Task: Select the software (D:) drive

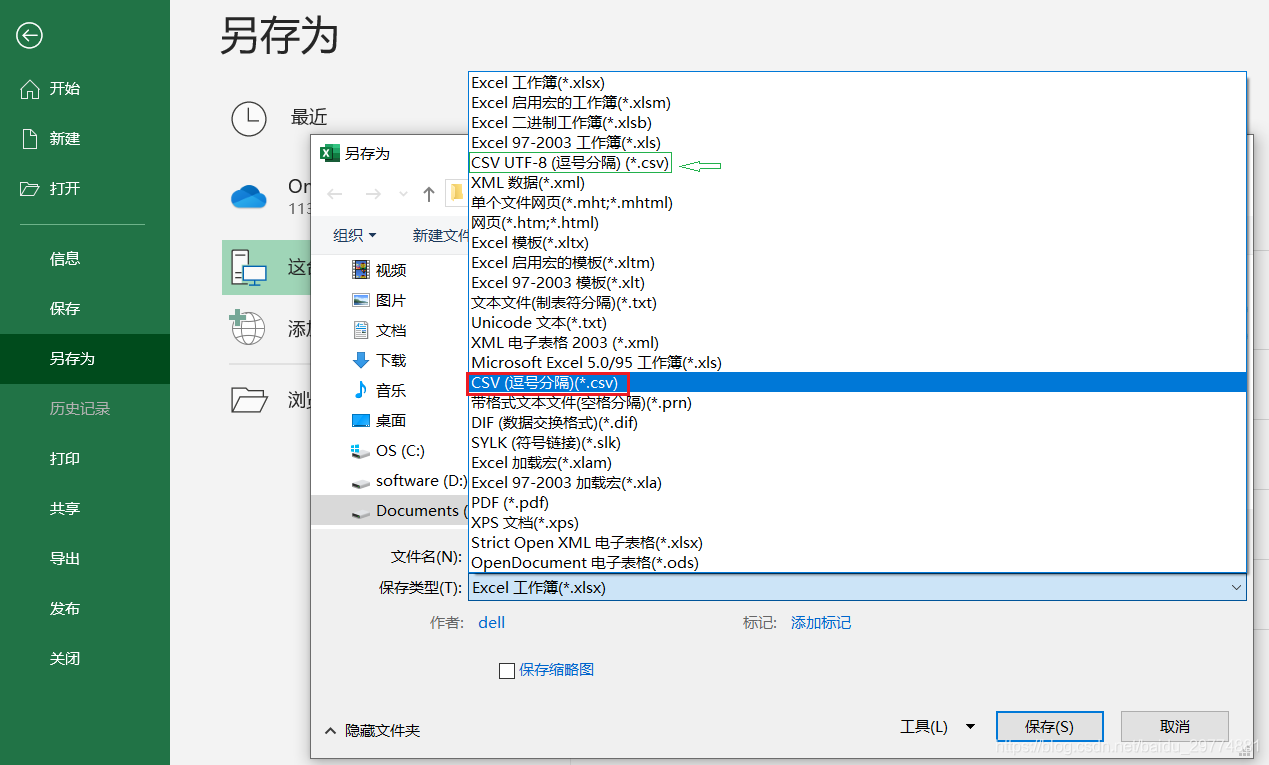Action: coord(408,481)
